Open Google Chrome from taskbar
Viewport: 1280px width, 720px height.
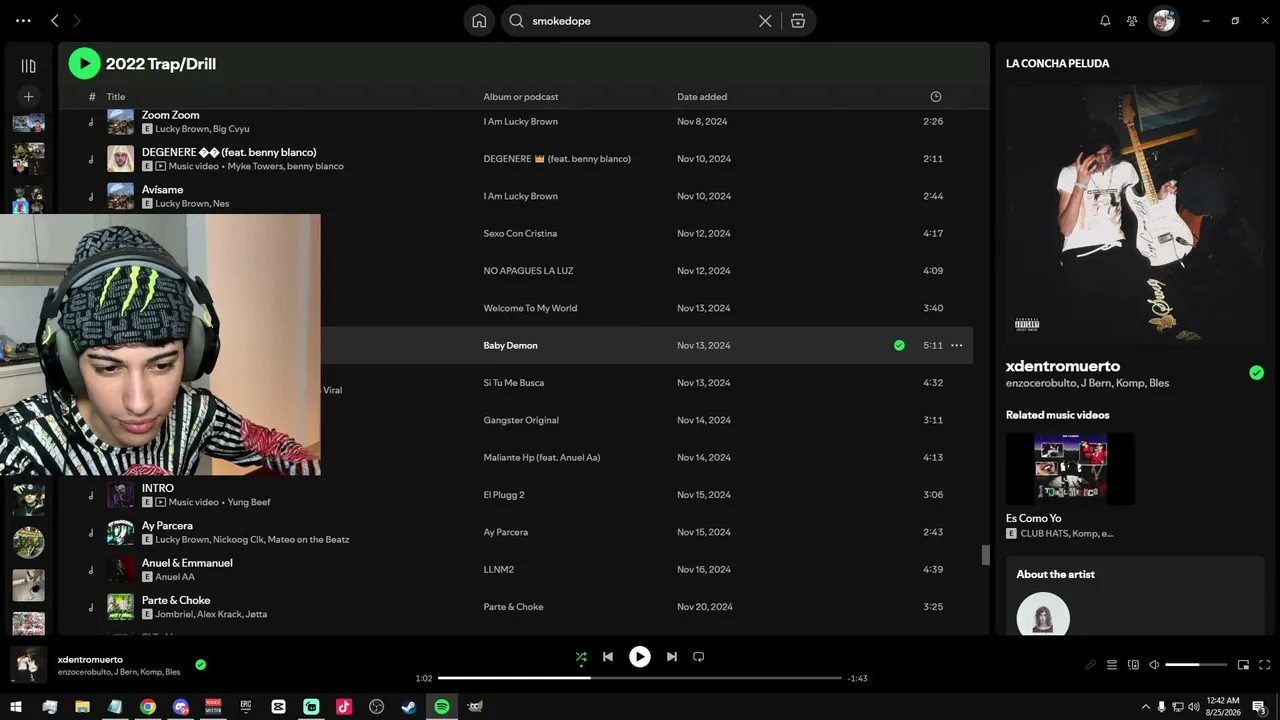point(148,707)
